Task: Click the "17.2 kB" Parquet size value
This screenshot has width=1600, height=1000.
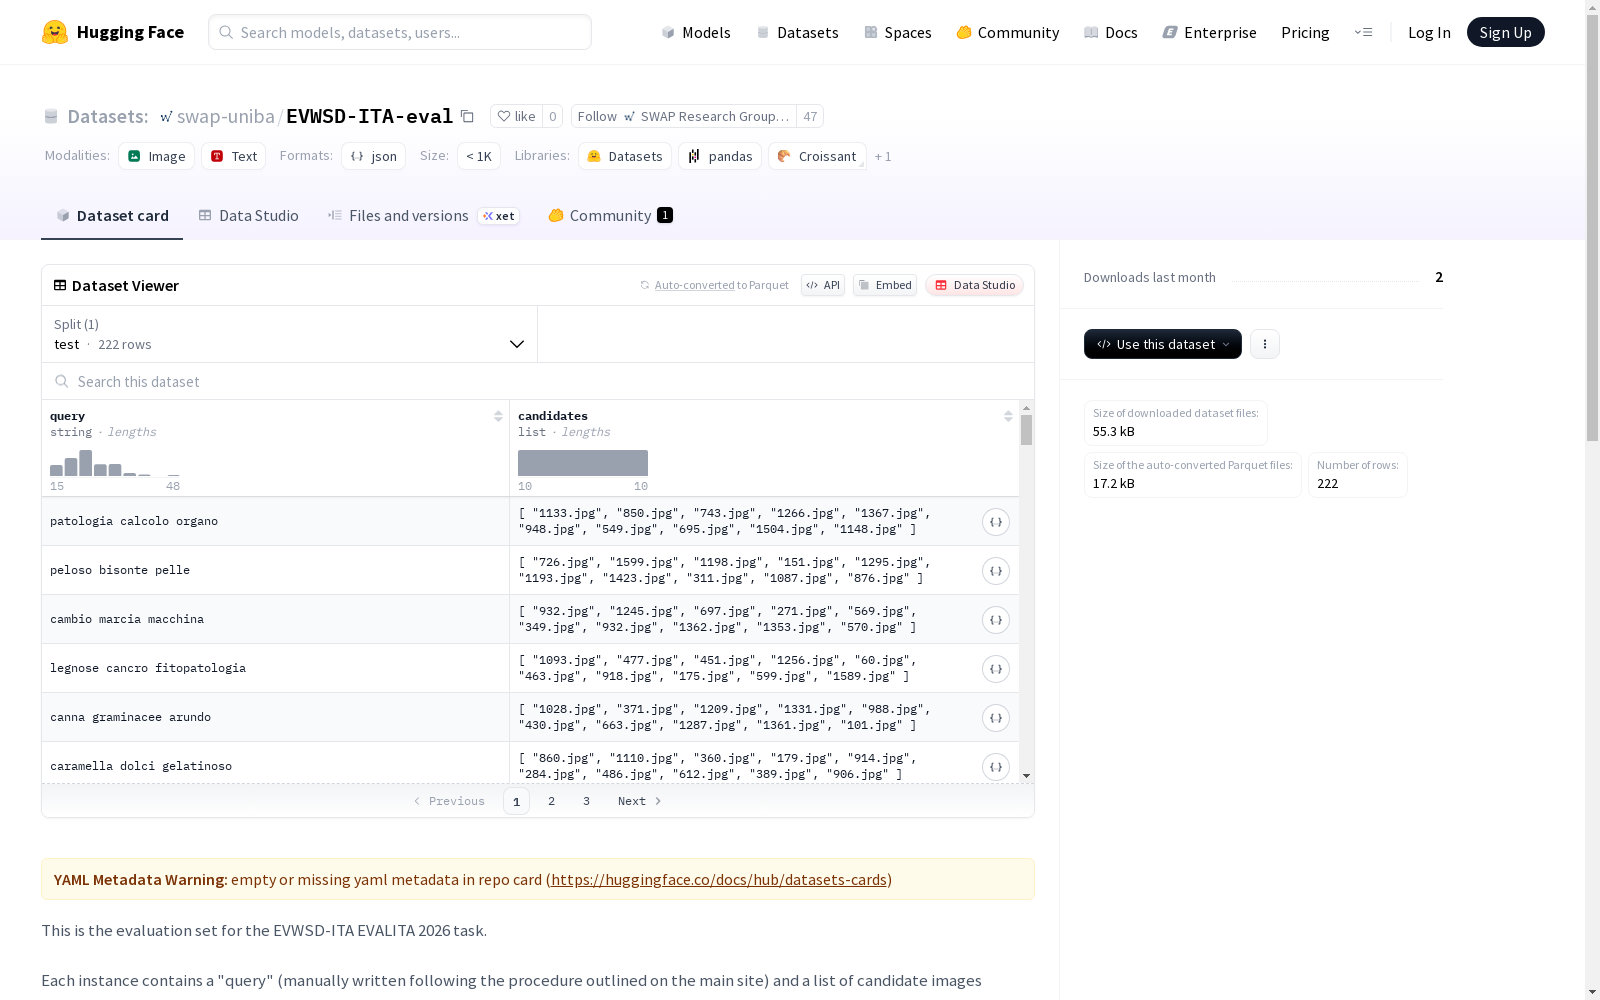Action: pos(1113,484)
